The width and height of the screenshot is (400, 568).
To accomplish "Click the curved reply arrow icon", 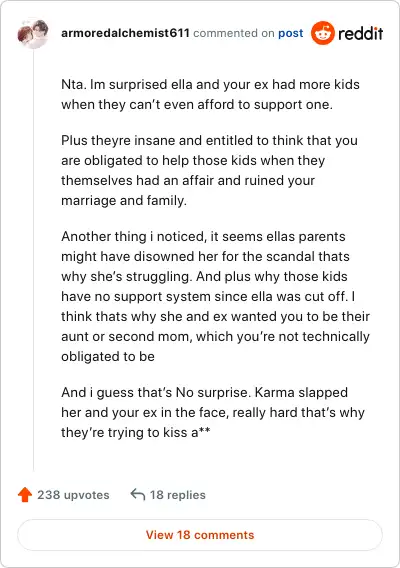I will point(138,494).
